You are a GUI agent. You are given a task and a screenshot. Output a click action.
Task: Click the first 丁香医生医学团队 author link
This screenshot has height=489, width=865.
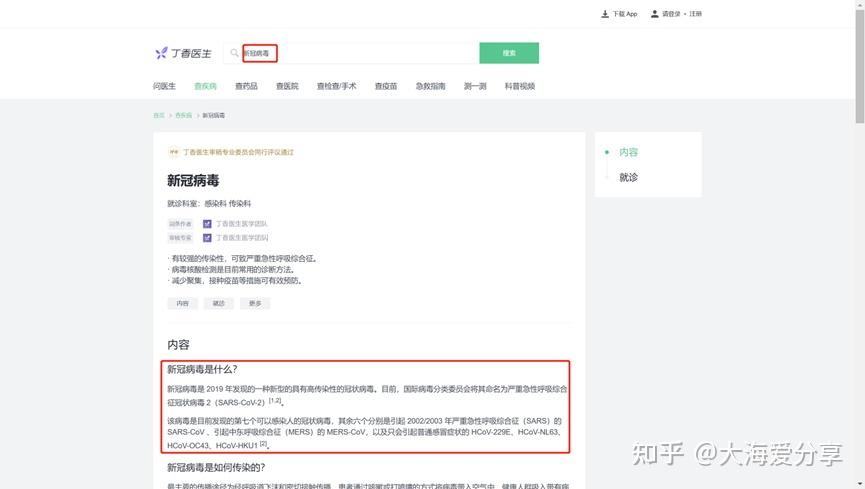241,224
